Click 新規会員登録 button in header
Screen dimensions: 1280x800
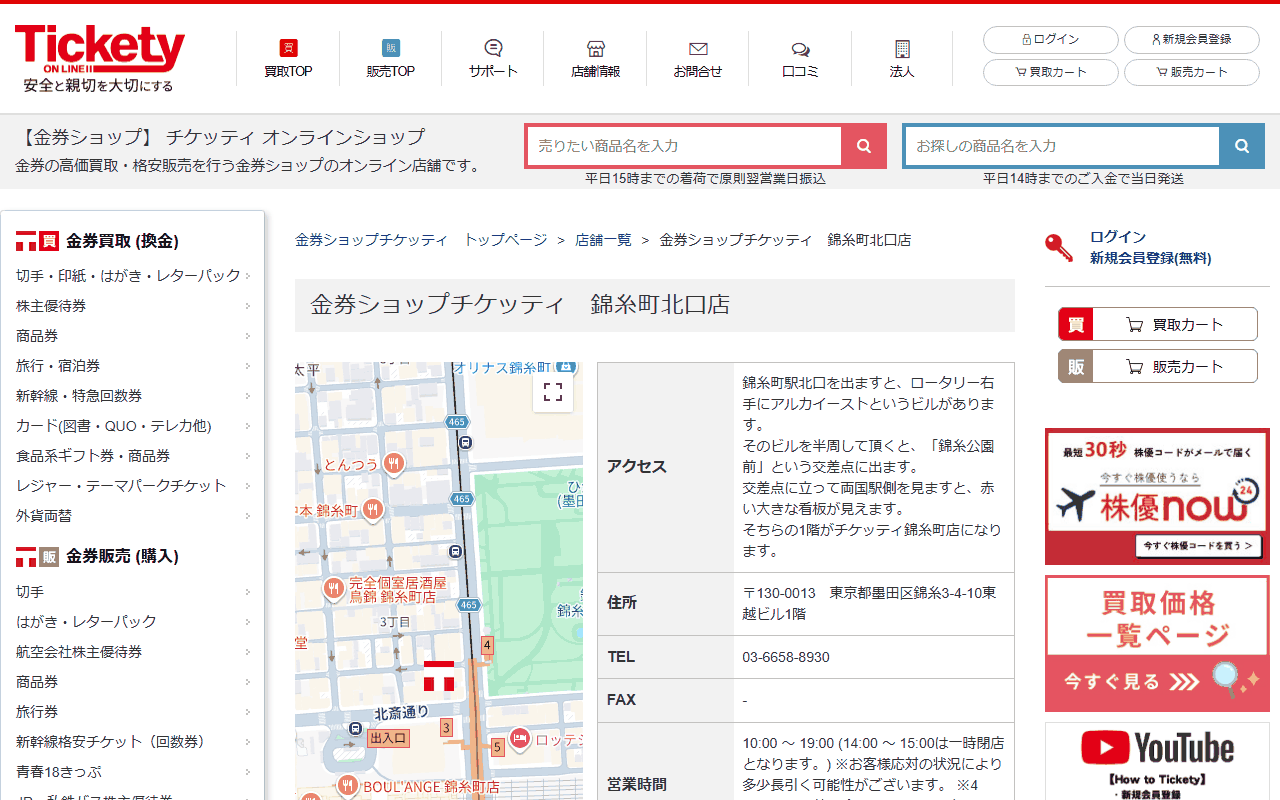click(1192, 40)
